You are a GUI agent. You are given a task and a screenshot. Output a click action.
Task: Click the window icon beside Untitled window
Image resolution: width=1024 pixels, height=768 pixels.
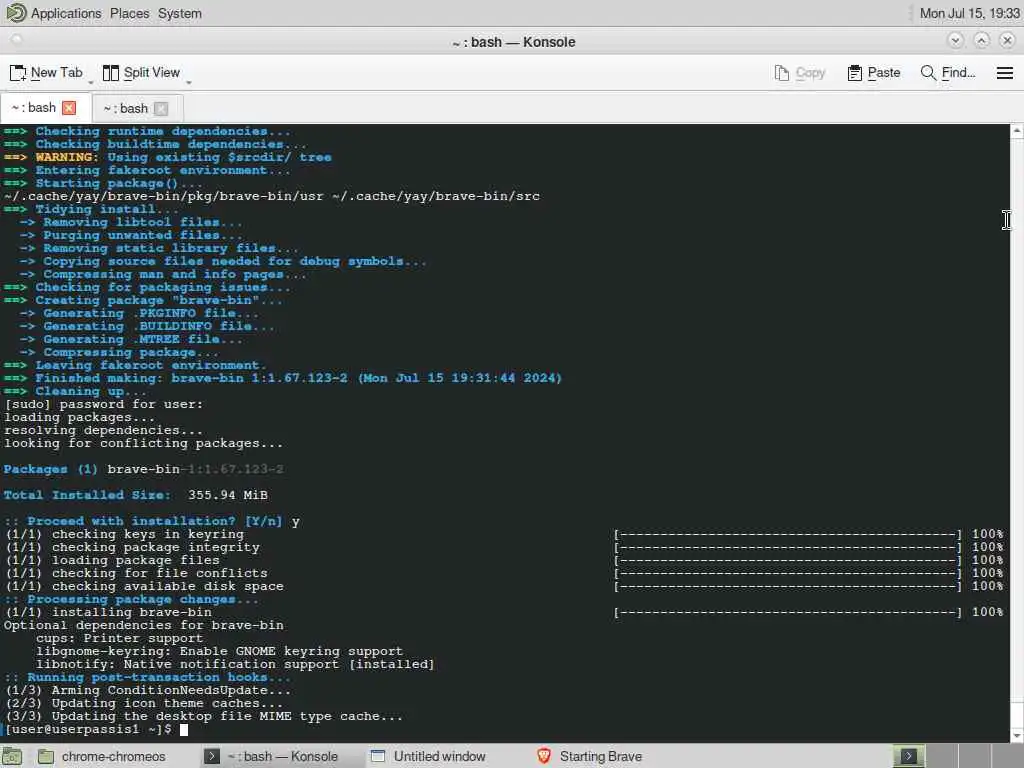pos(377,756)
